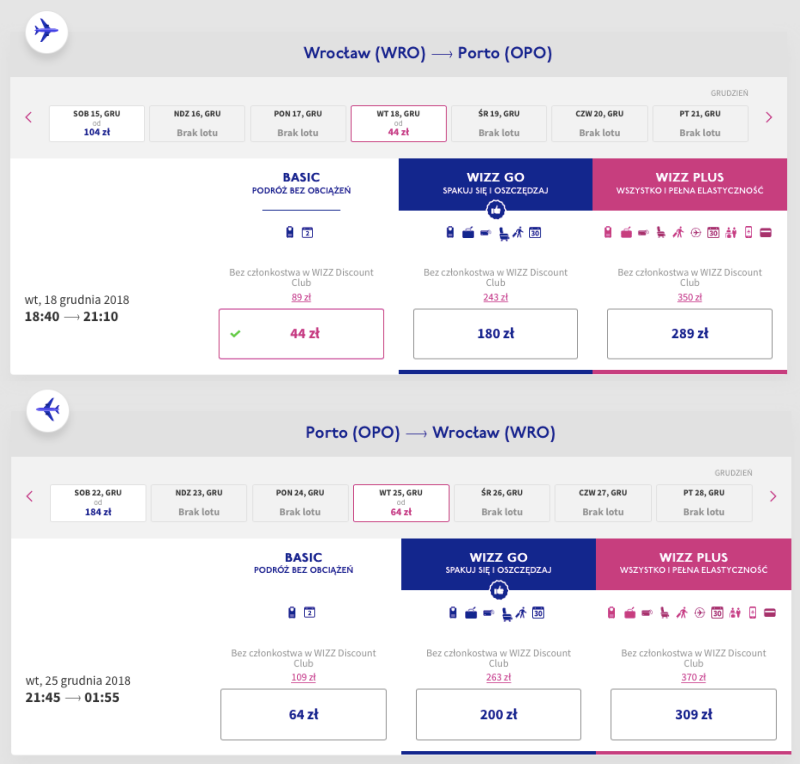The image size is (800, 764).
Task: Show later outbound dates with right arrow
Action: click(768, 117)
